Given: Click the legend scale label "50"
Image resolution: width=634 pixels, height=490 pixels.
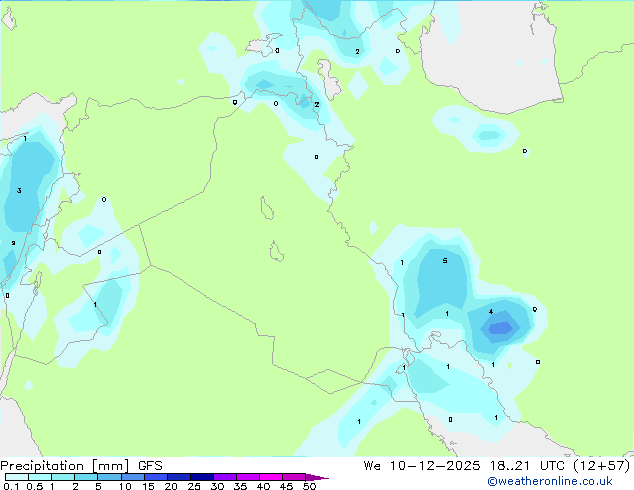Looking at the screenshot, I should (x=309, y=486).
